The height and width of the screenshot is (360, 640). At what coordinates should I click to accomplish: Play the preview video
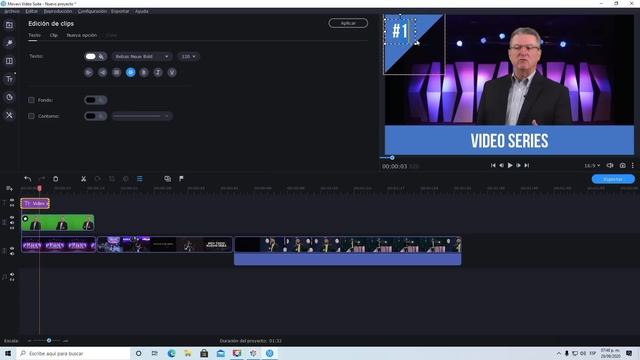click(510, 165)
